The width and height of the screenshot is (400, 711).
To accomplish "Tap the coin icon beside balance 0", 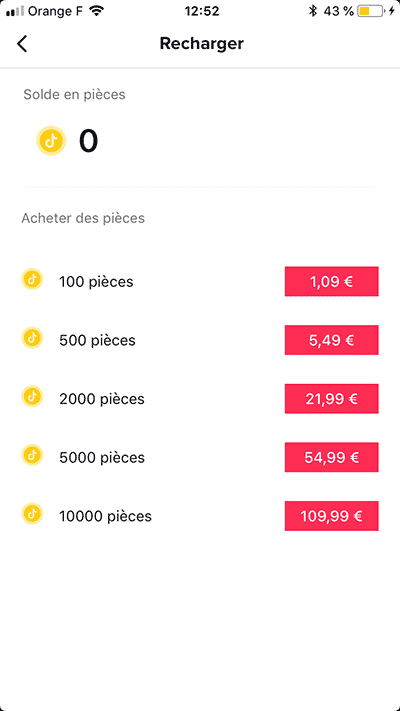I will [x=51, y=141].
